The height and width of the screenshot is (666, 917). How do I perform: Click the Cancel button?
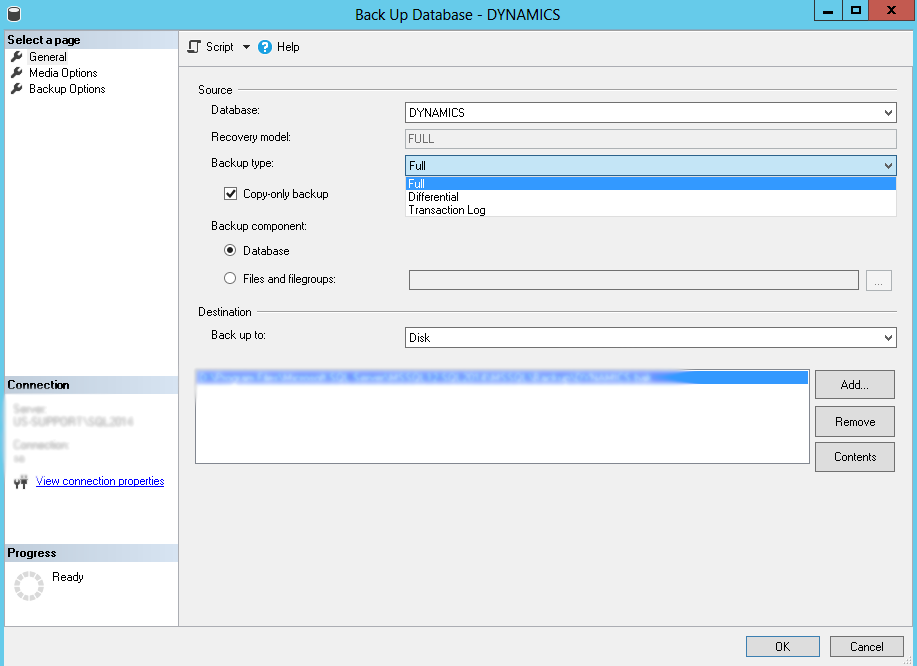point(866,646)
